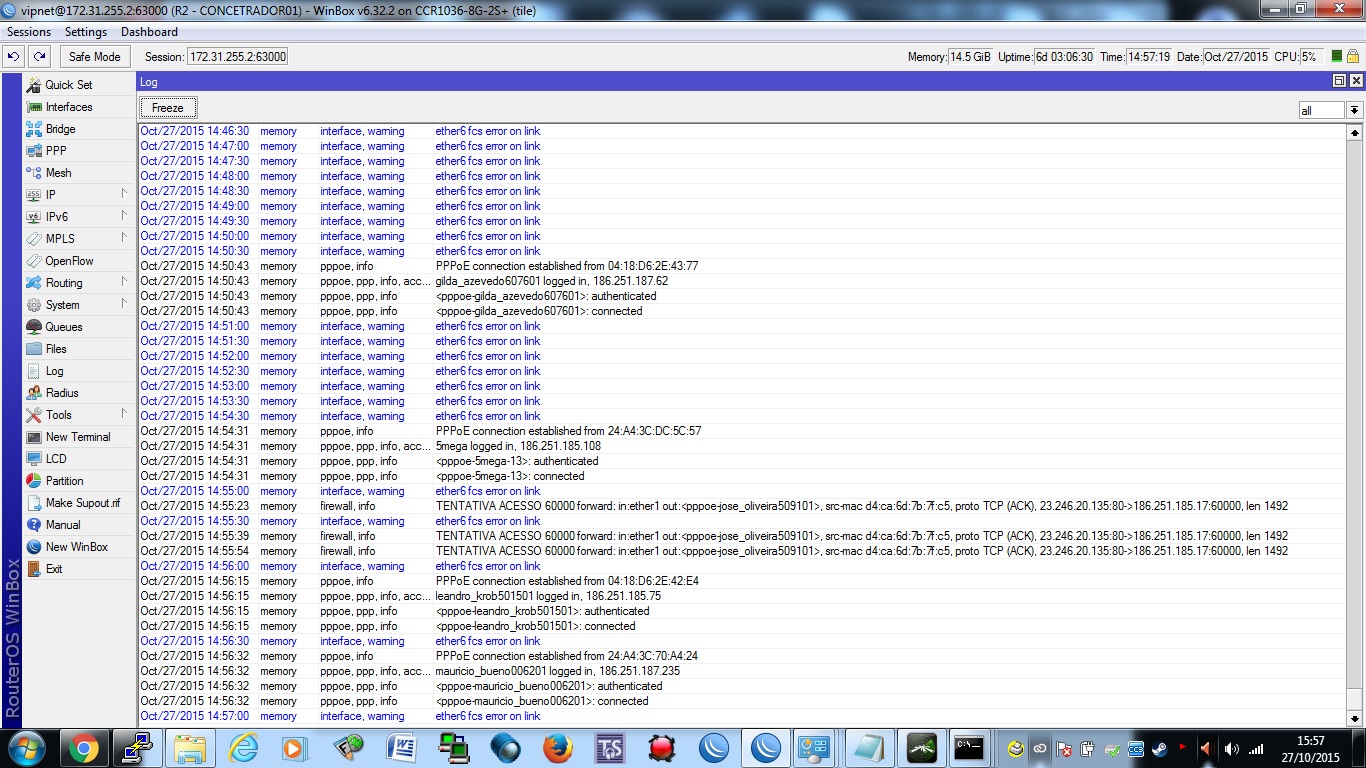The height and width of the screenshot is (768, 1366).
Task: Click the undo arrow in the toolbar
Action: 14,57
